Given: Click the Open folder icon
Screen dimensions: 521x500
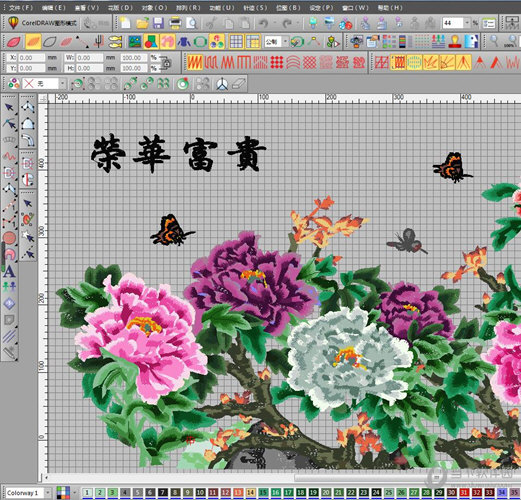Looking at the screenshot, I should click(x=142, y=23).
